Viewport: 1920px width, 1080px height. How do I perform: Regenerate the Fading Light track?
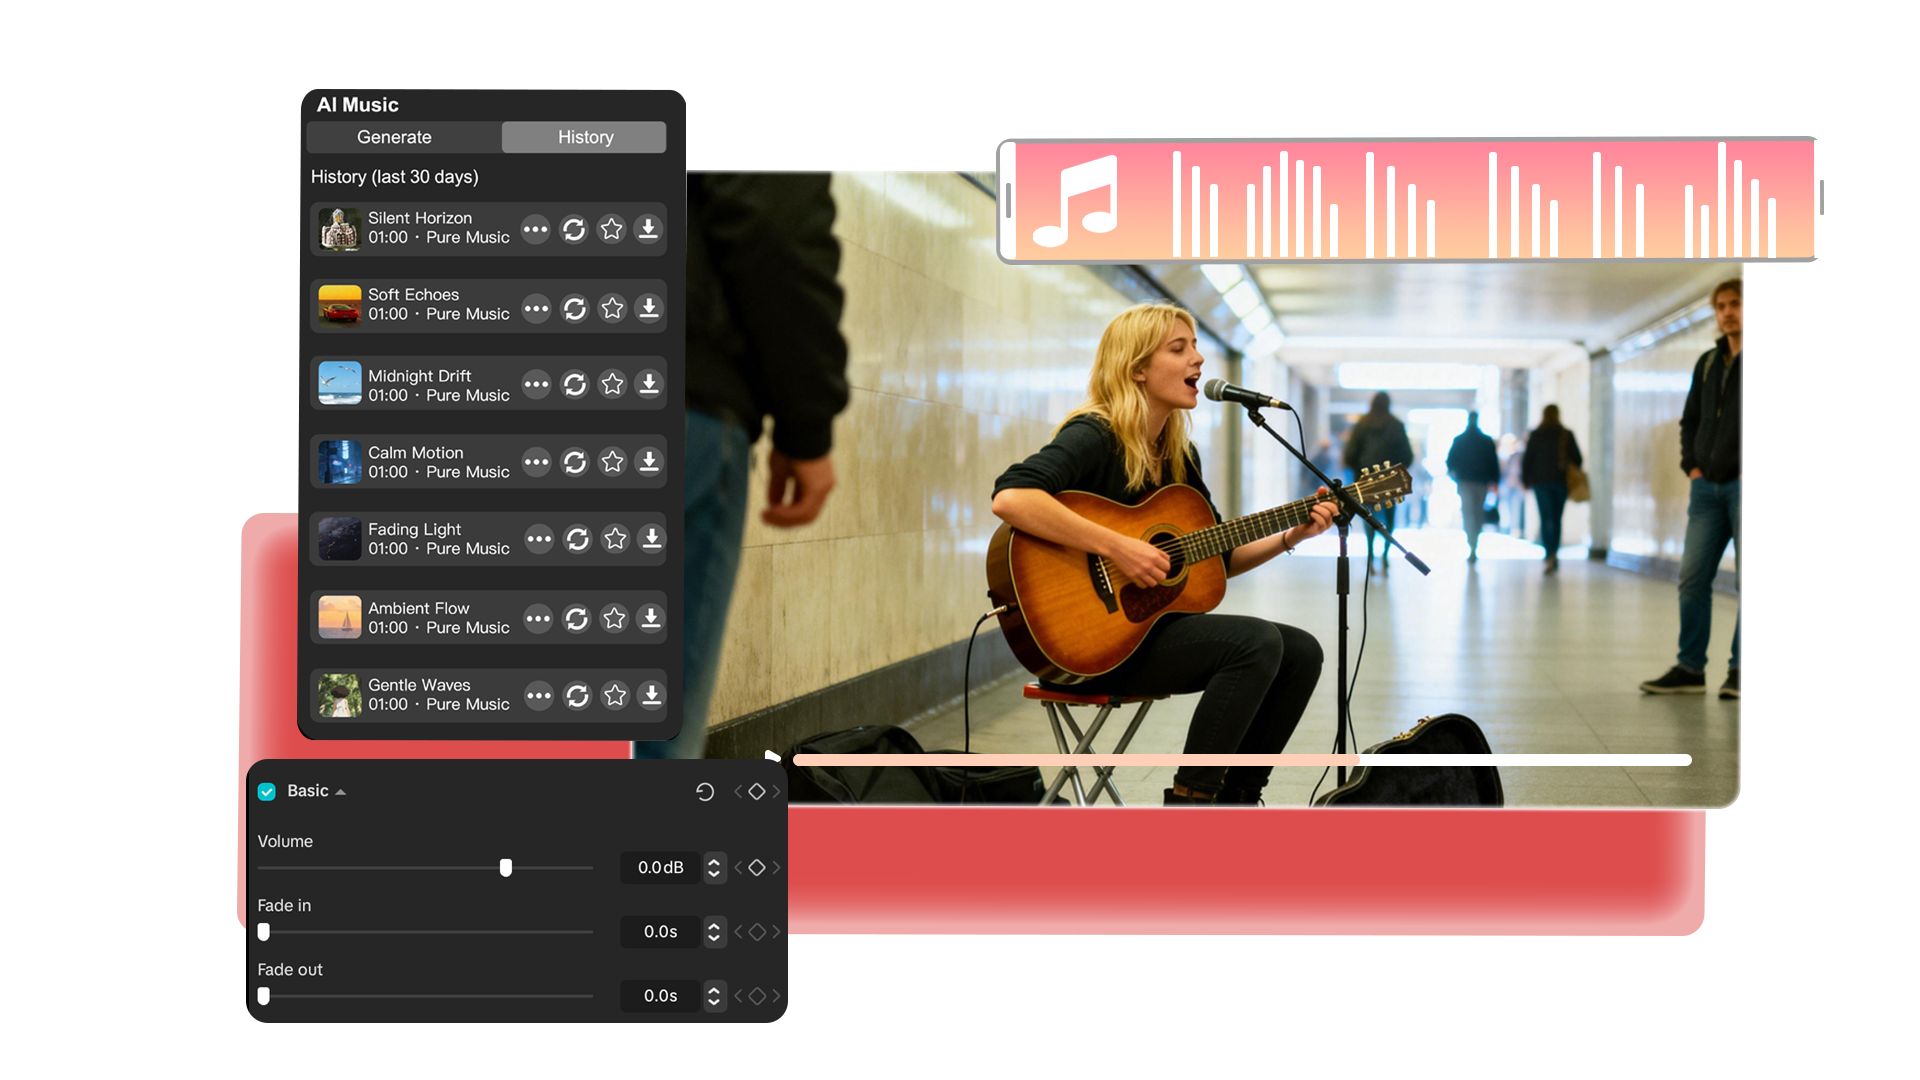point(577,539)
